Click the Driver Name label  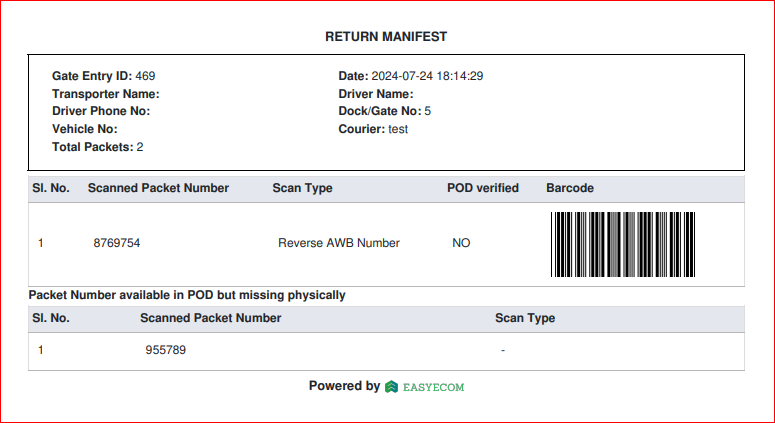pos(376,94)
